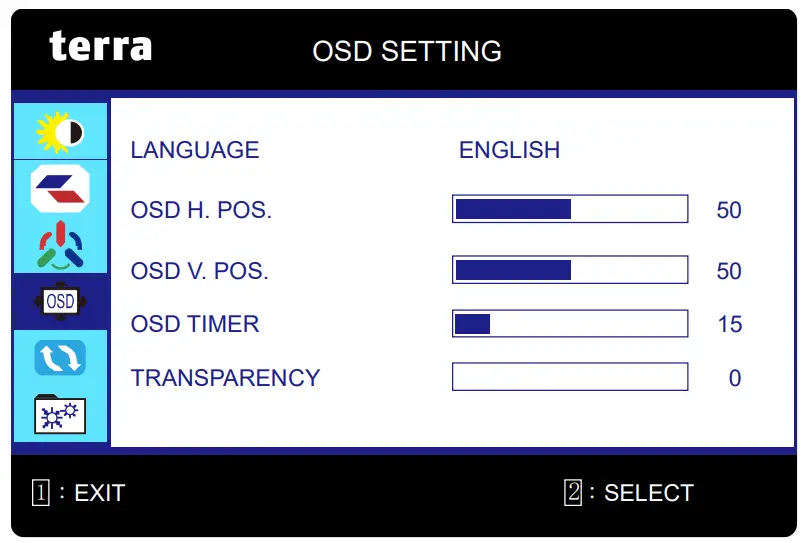Click the boxed 2 key icon
The image size is (807, 543).
(x=573, y=492)
